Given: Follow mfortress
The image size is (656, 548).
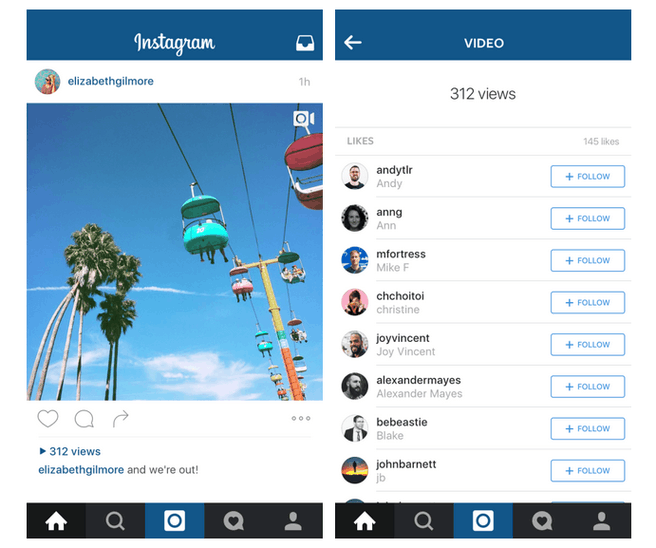Looking at the screenshot, I should tap(587, 261).
